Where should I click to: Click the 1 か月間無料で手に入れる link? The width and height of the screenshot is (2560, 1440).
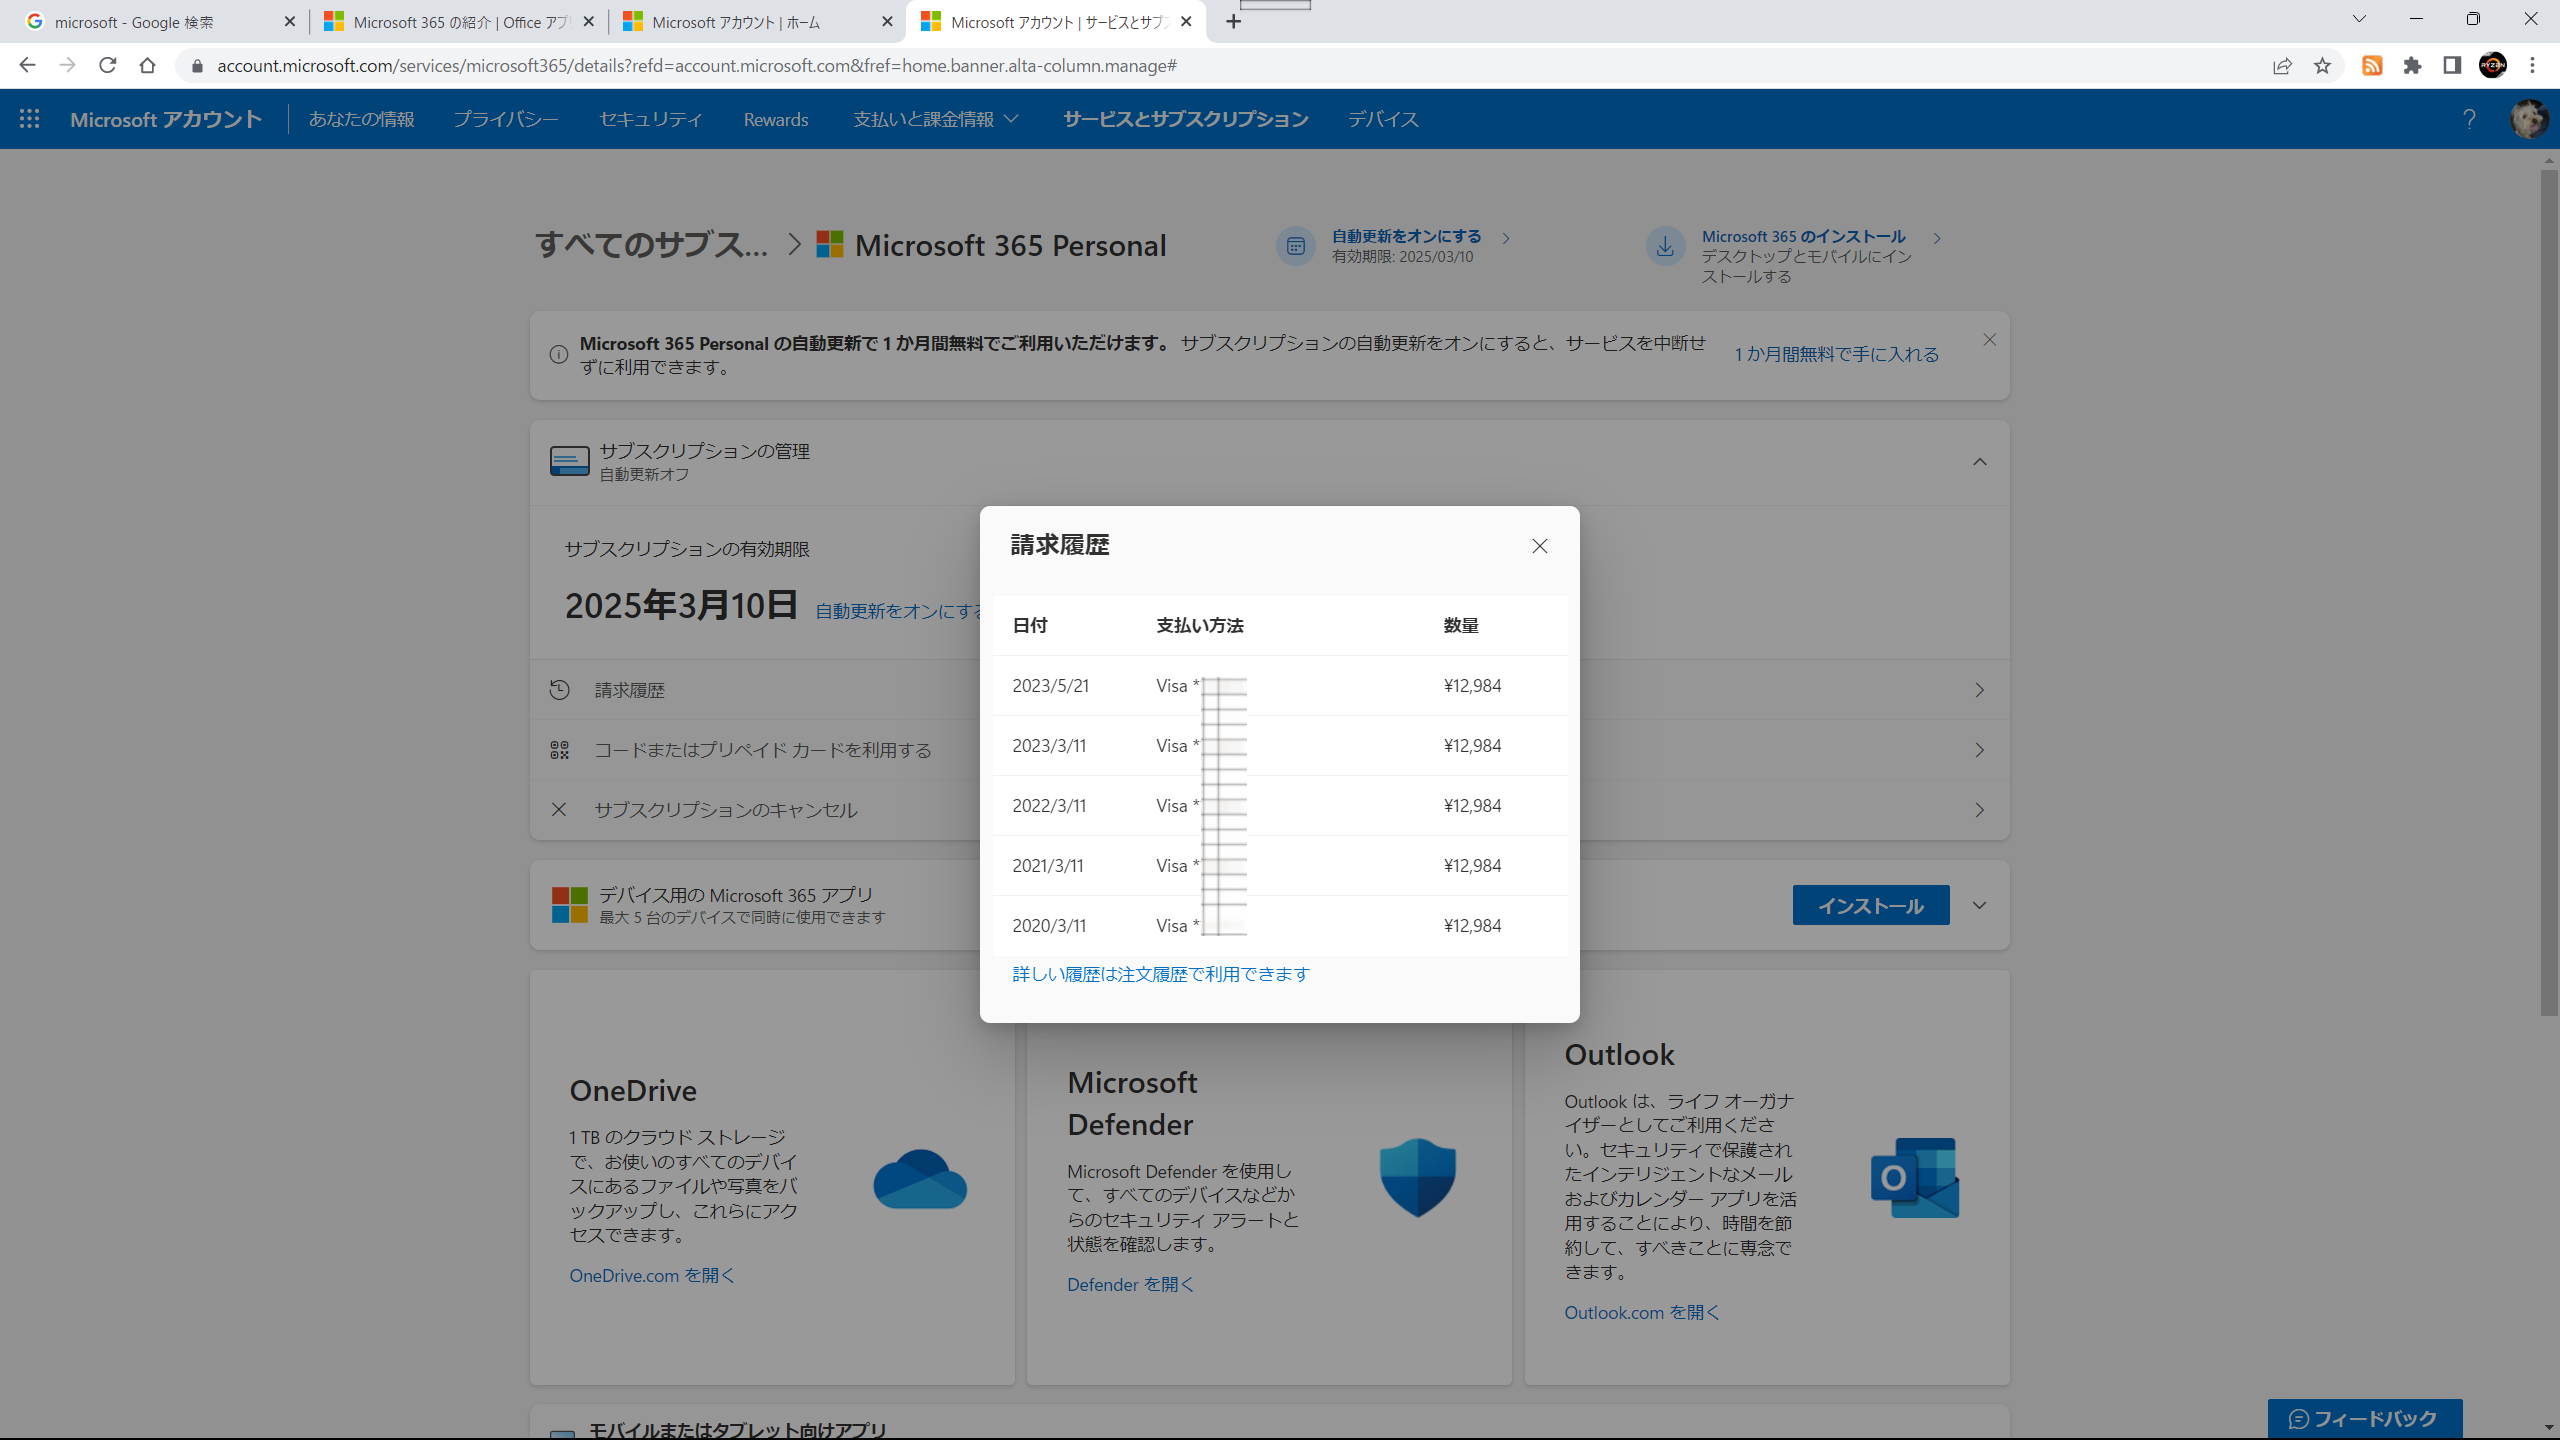(1836, 354)
